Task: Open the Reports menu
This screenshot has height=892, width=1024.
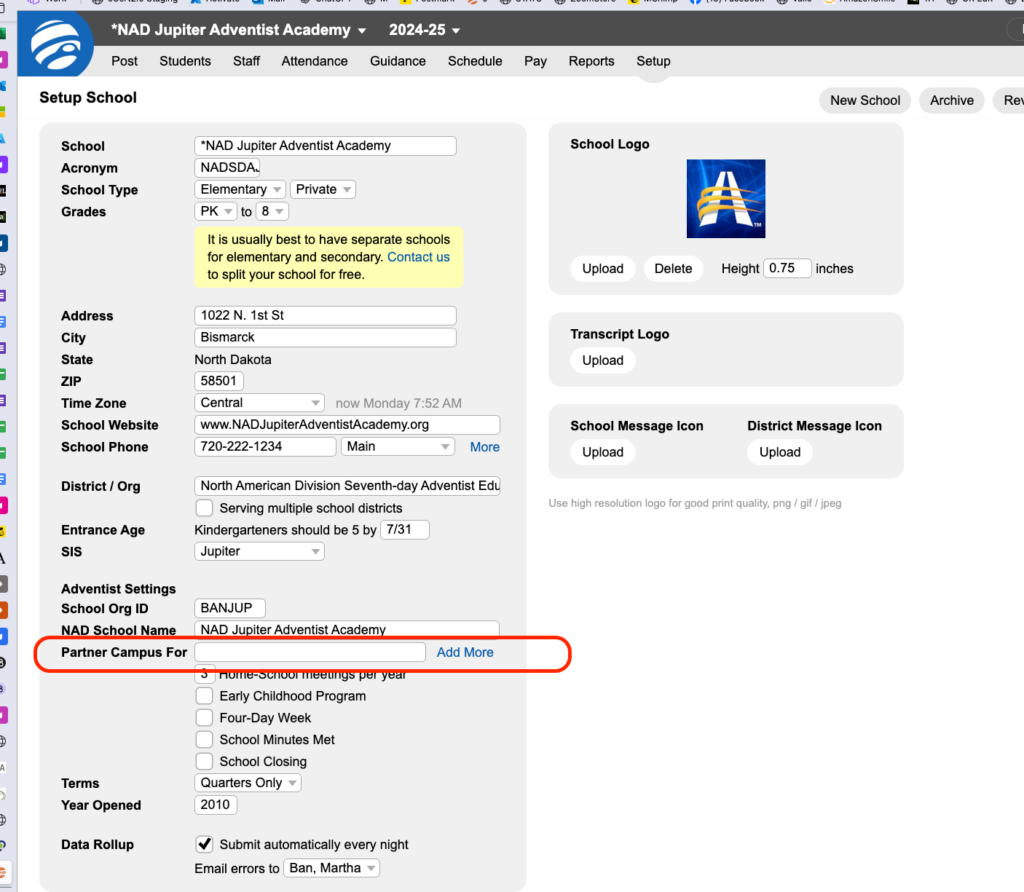Action: (591, 61)
